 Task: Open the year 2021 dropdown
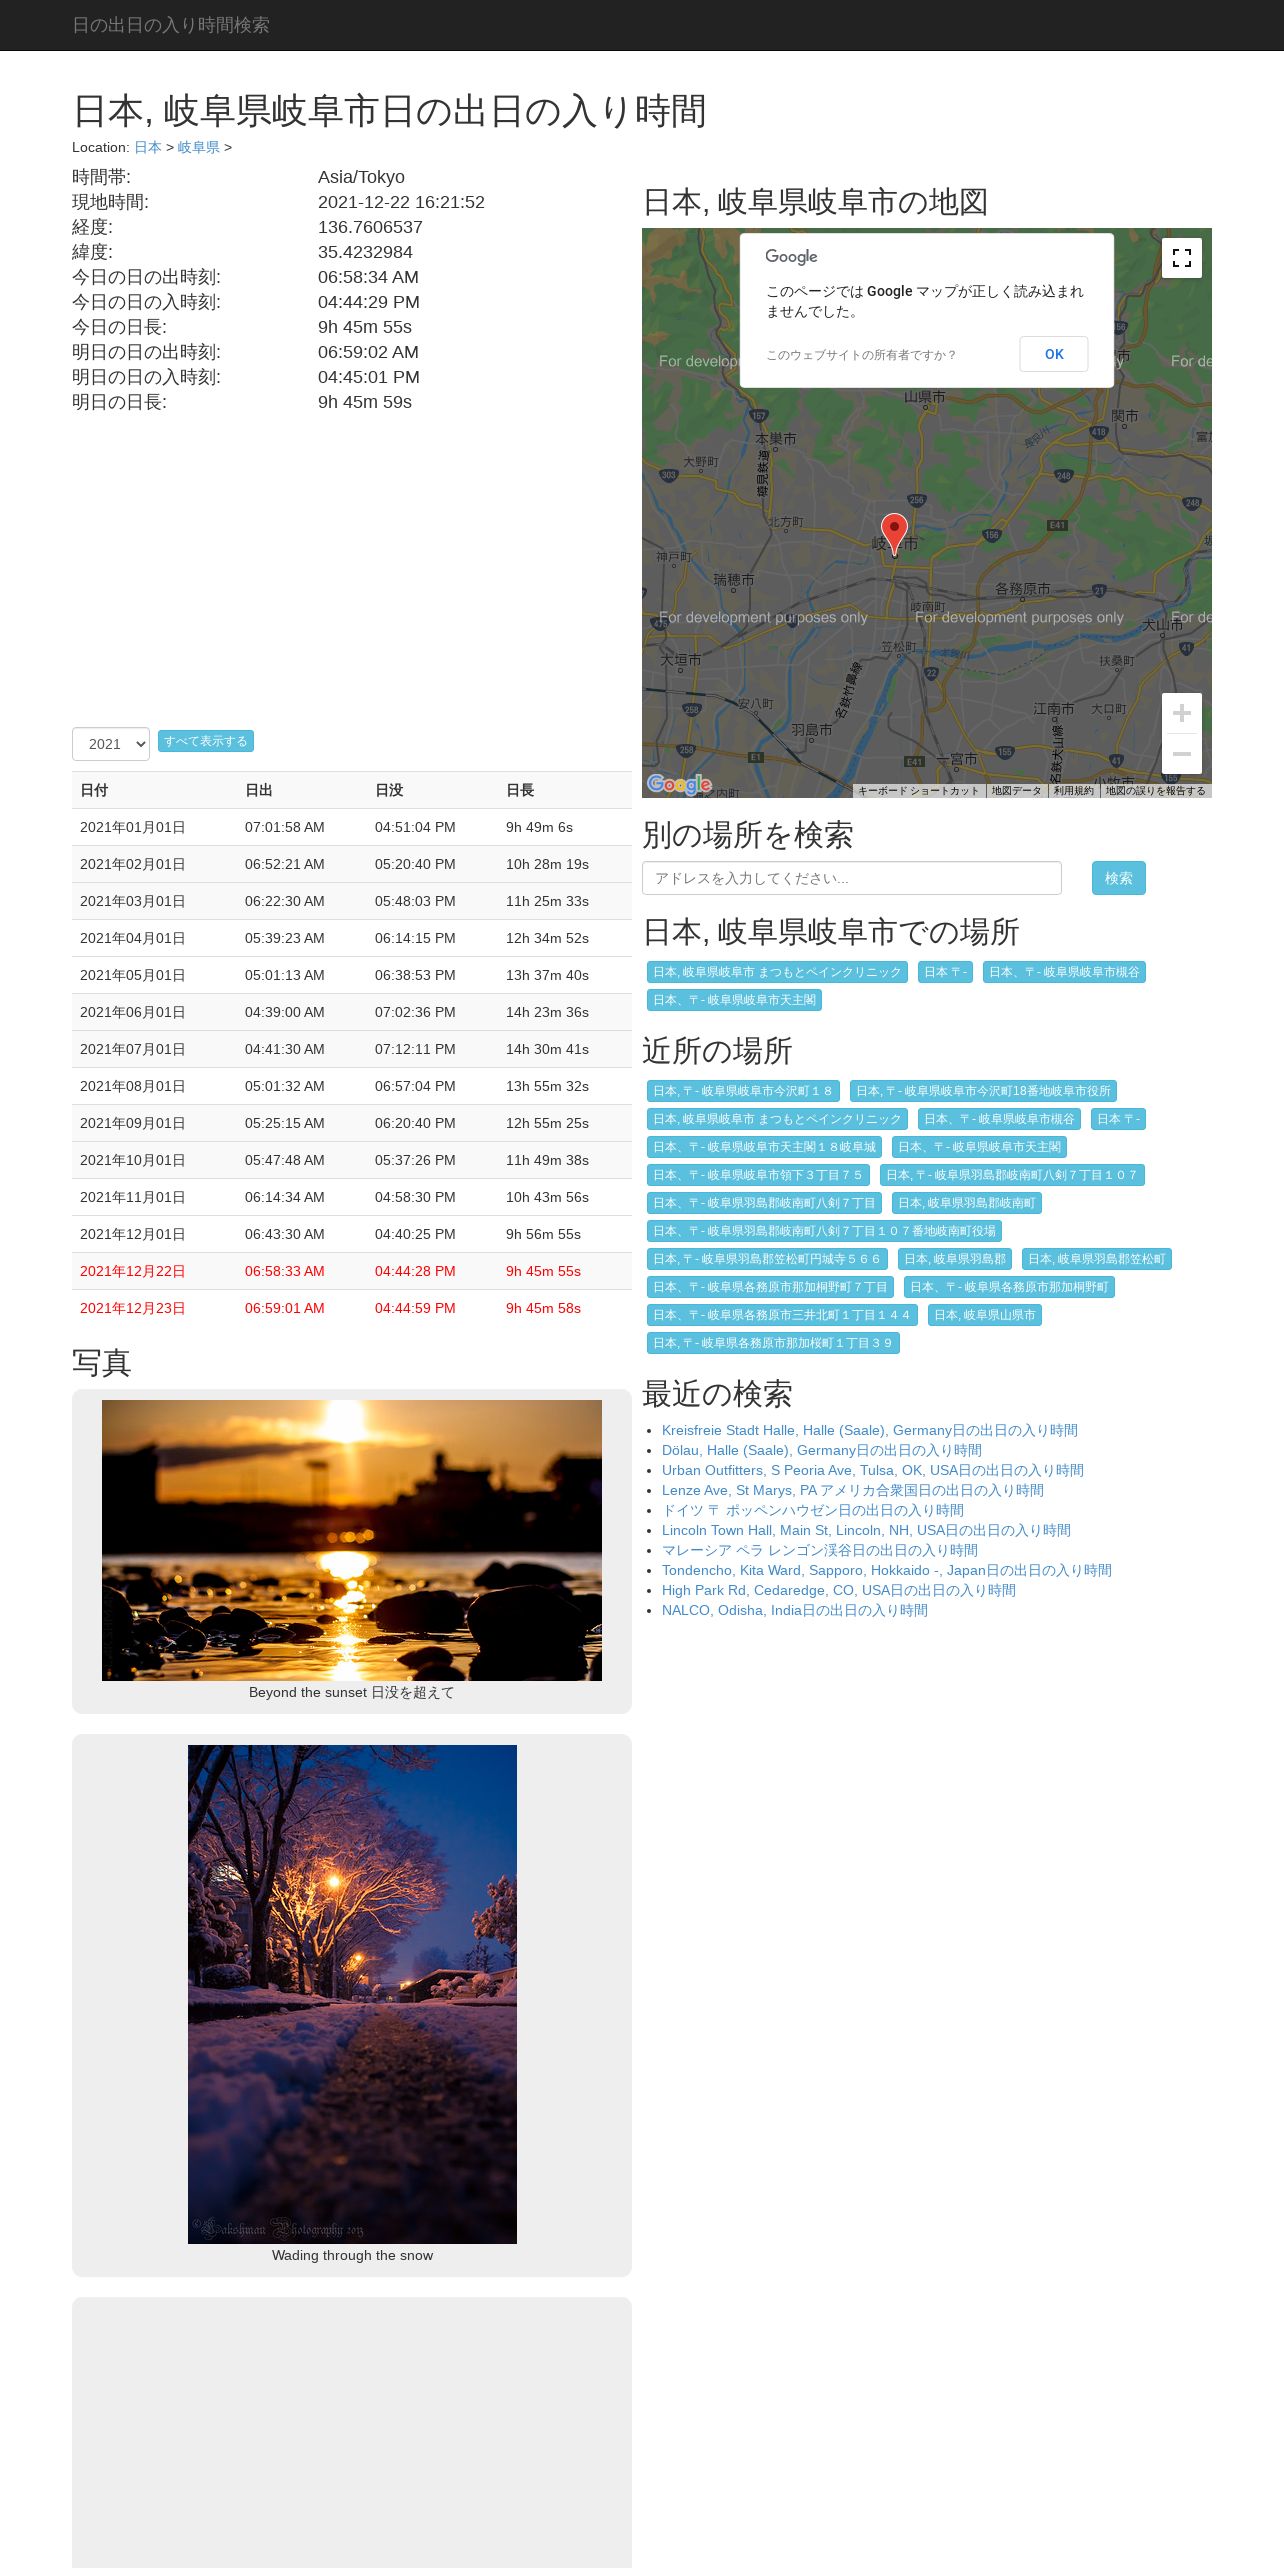tap(111, 744)
